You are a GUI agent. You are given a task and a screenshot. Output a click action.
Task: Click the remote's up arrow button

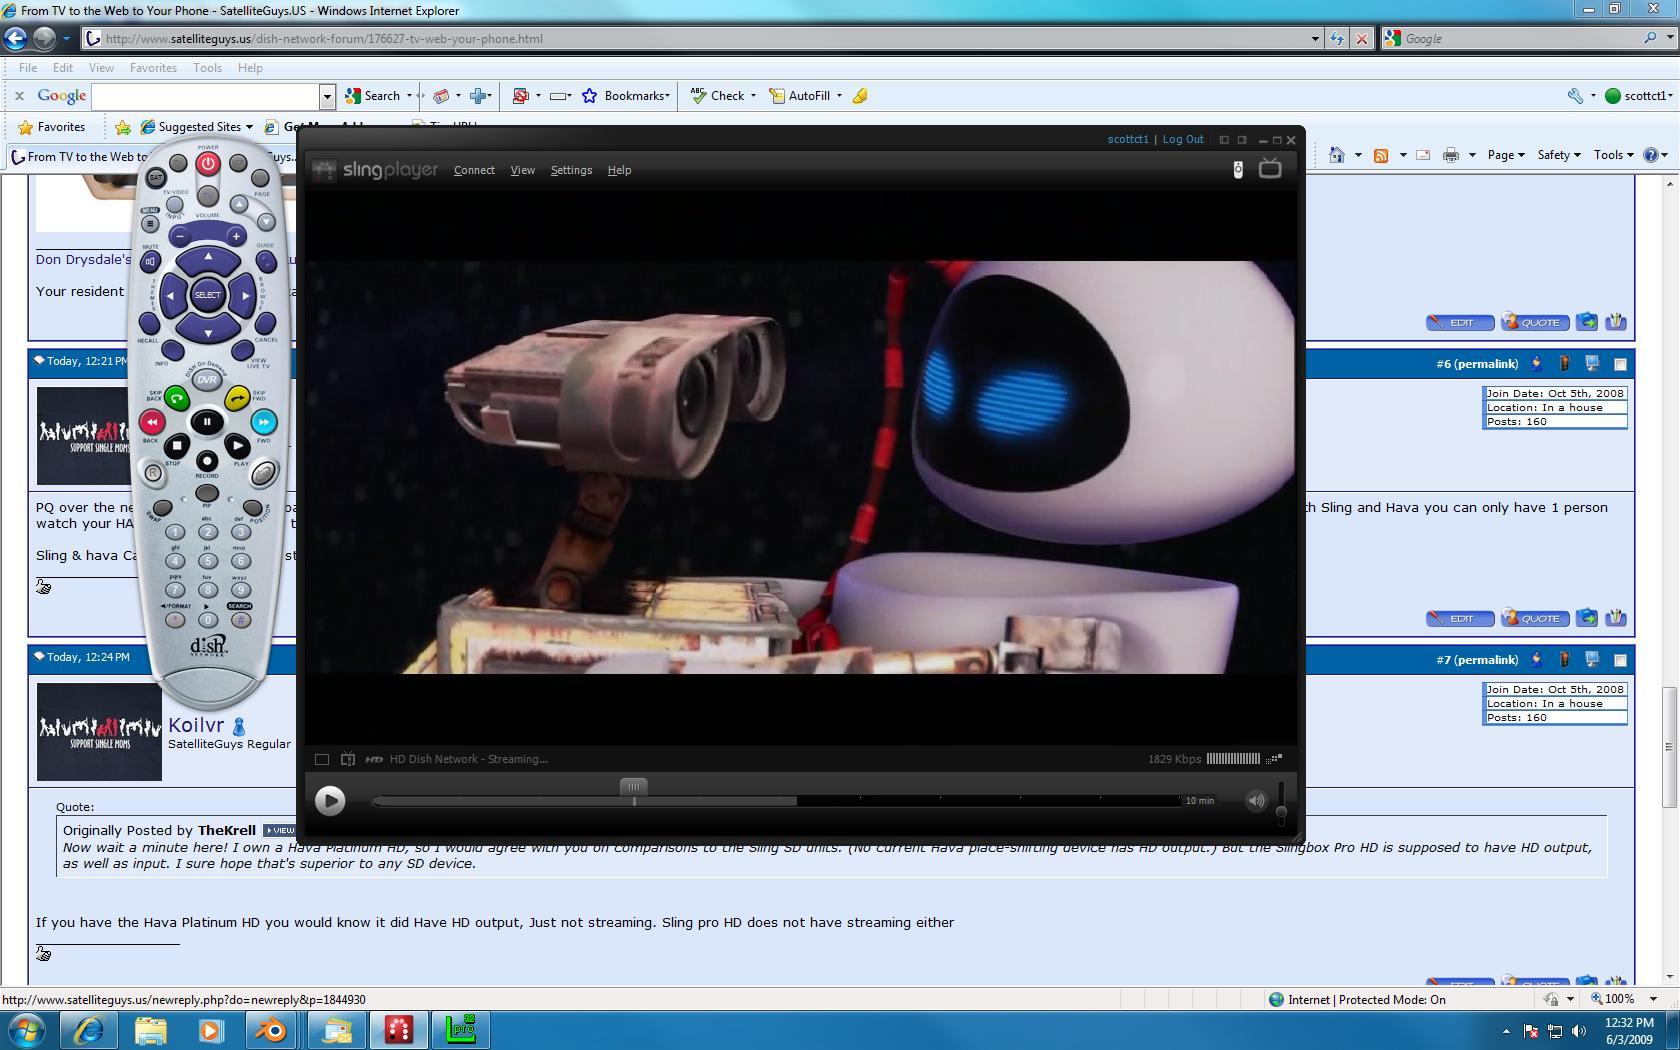tap(208, 259)
